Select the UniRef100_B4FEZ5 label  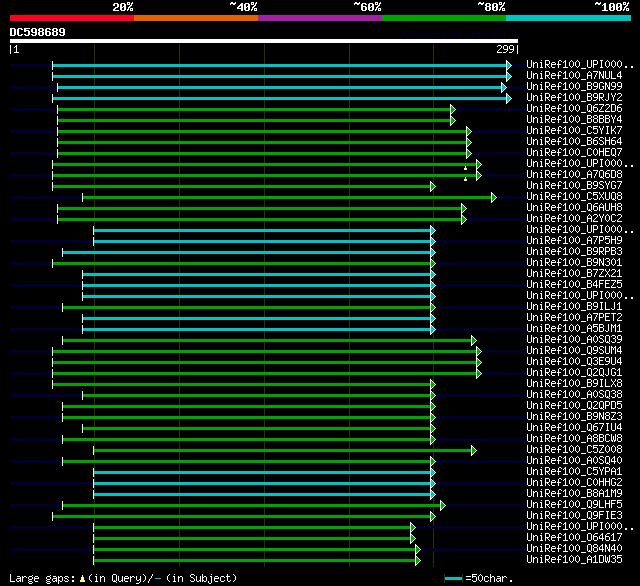[x=574, y=285]
